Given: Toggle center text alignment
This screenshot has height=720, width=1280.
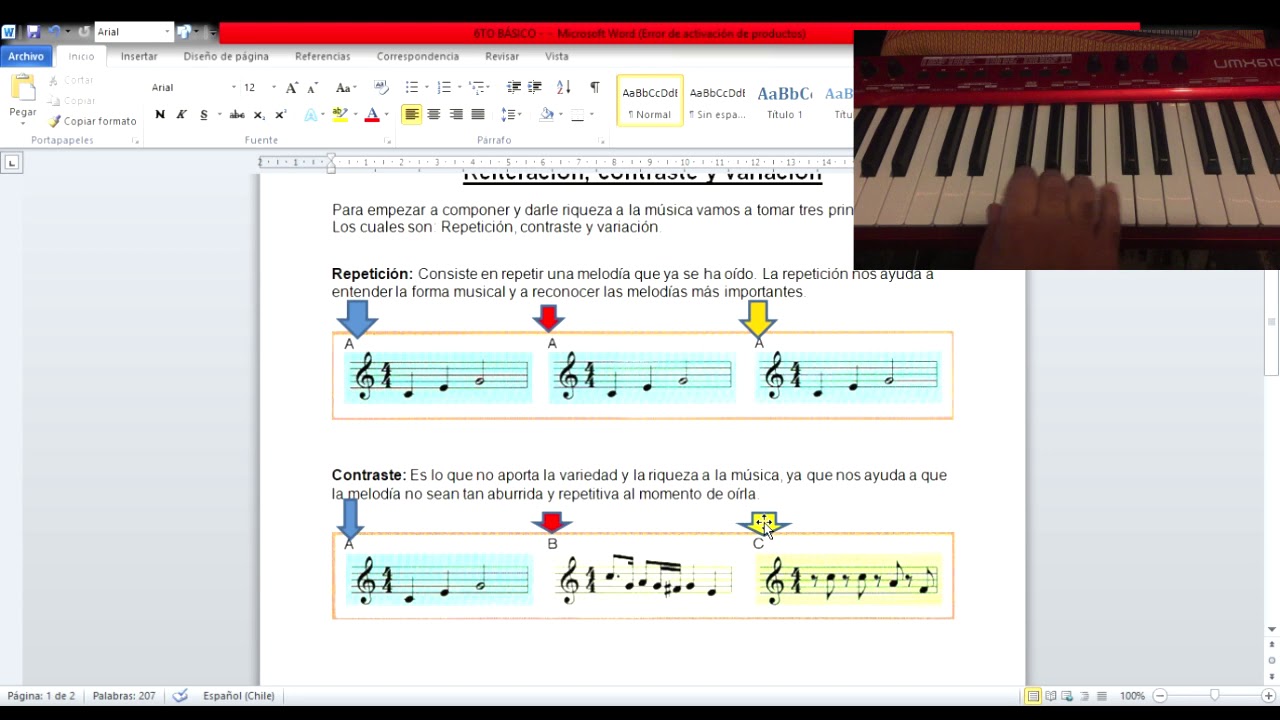Looking at the screenshot, I should [434, 115].
